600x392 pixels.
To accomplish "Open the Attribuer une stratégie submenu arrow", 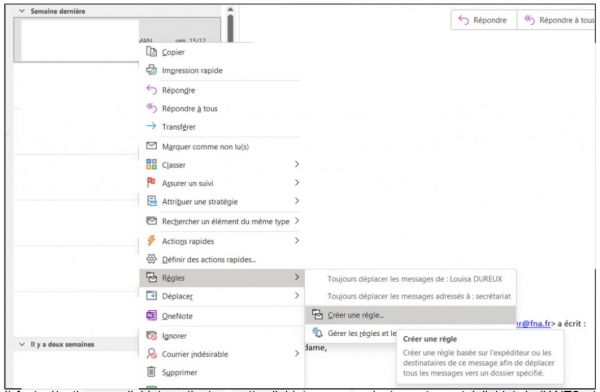I will (x=297, y=201).
